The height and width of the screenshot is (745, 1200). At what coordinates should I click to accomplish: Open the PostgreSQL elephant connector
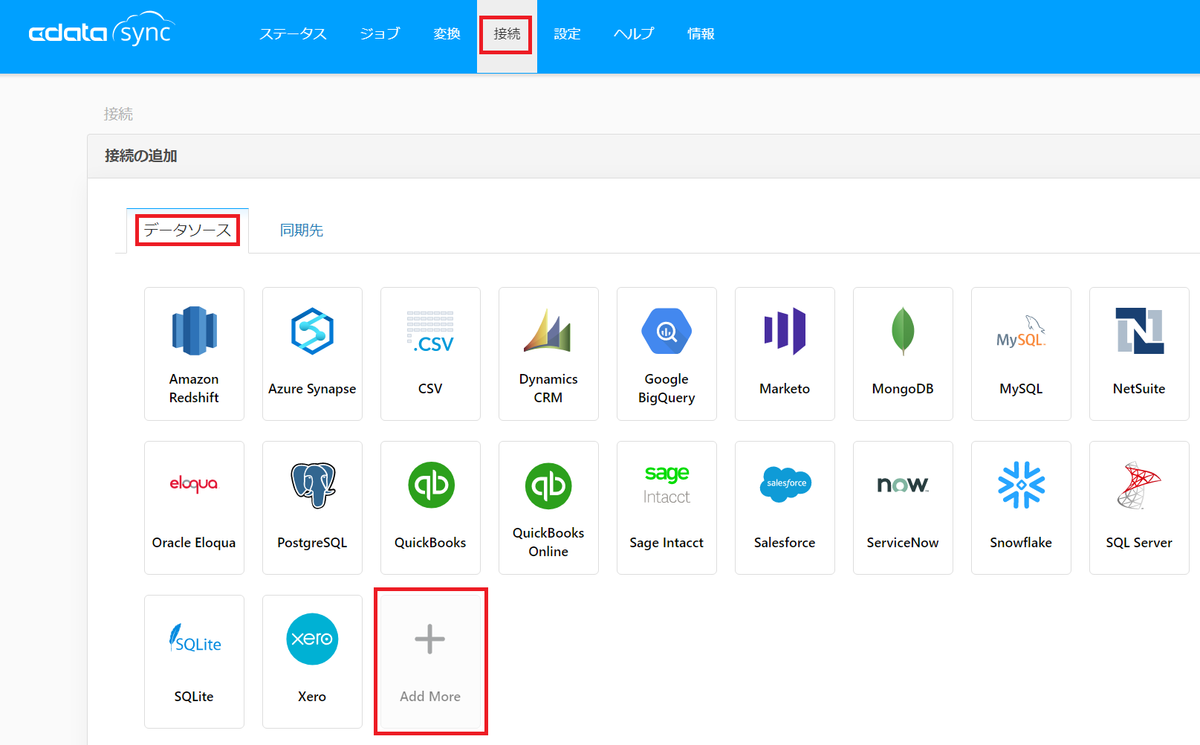pyautogui.click(x=312, y=508)
